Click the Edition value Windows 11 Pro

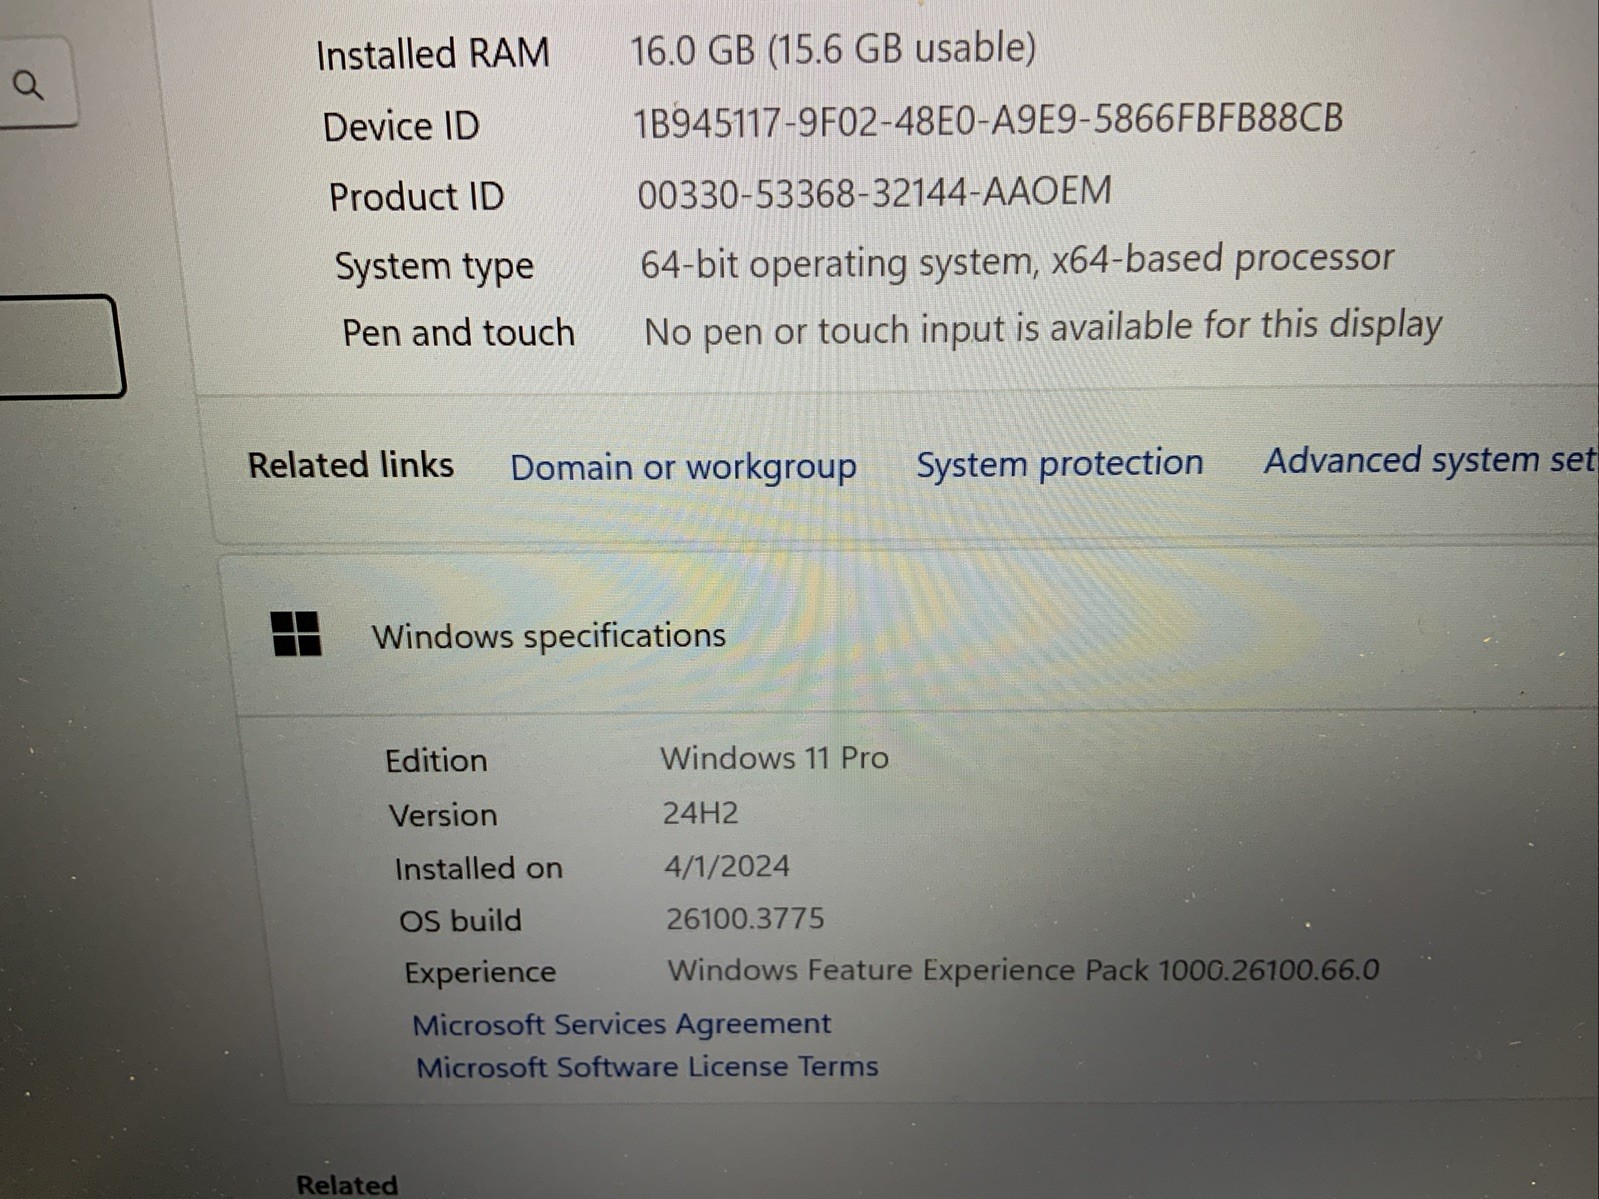pos(774,758)
